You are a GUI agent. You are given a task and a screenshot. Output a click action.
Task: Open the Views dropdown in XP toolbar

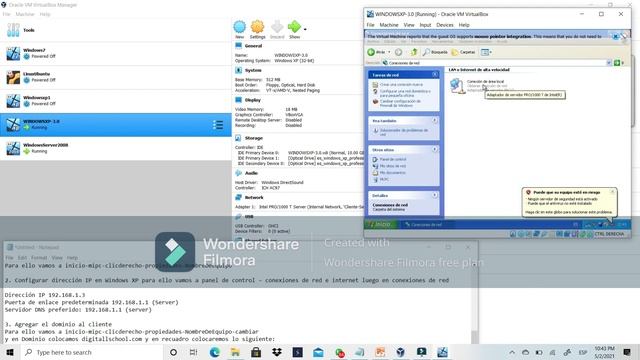point(486,52)
